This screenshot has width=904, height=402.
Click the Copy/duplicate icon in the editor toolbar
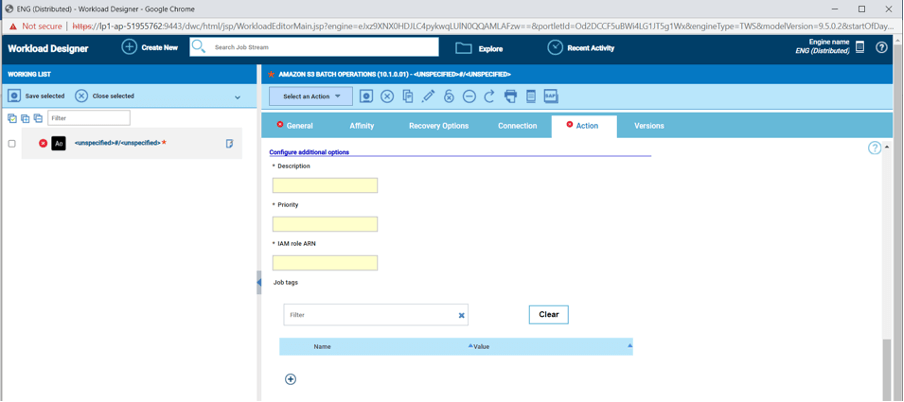pyautogui.click(x=408, y=96)
